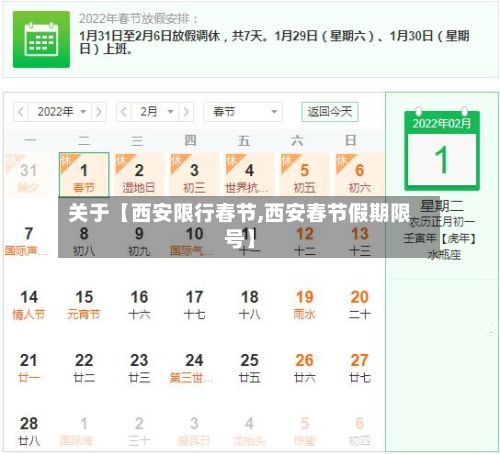500x454 pixels.
Task: Go to previous year arrow
Action: click(x=21, y=112)
